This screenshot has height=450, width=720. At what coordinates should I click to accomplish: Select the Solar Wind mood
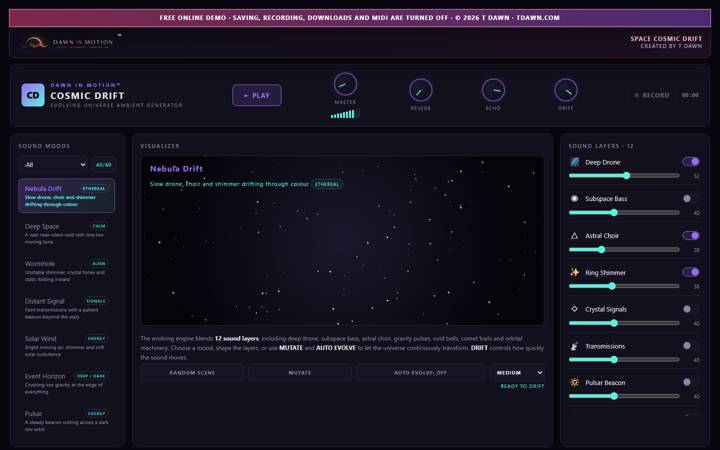67,346
